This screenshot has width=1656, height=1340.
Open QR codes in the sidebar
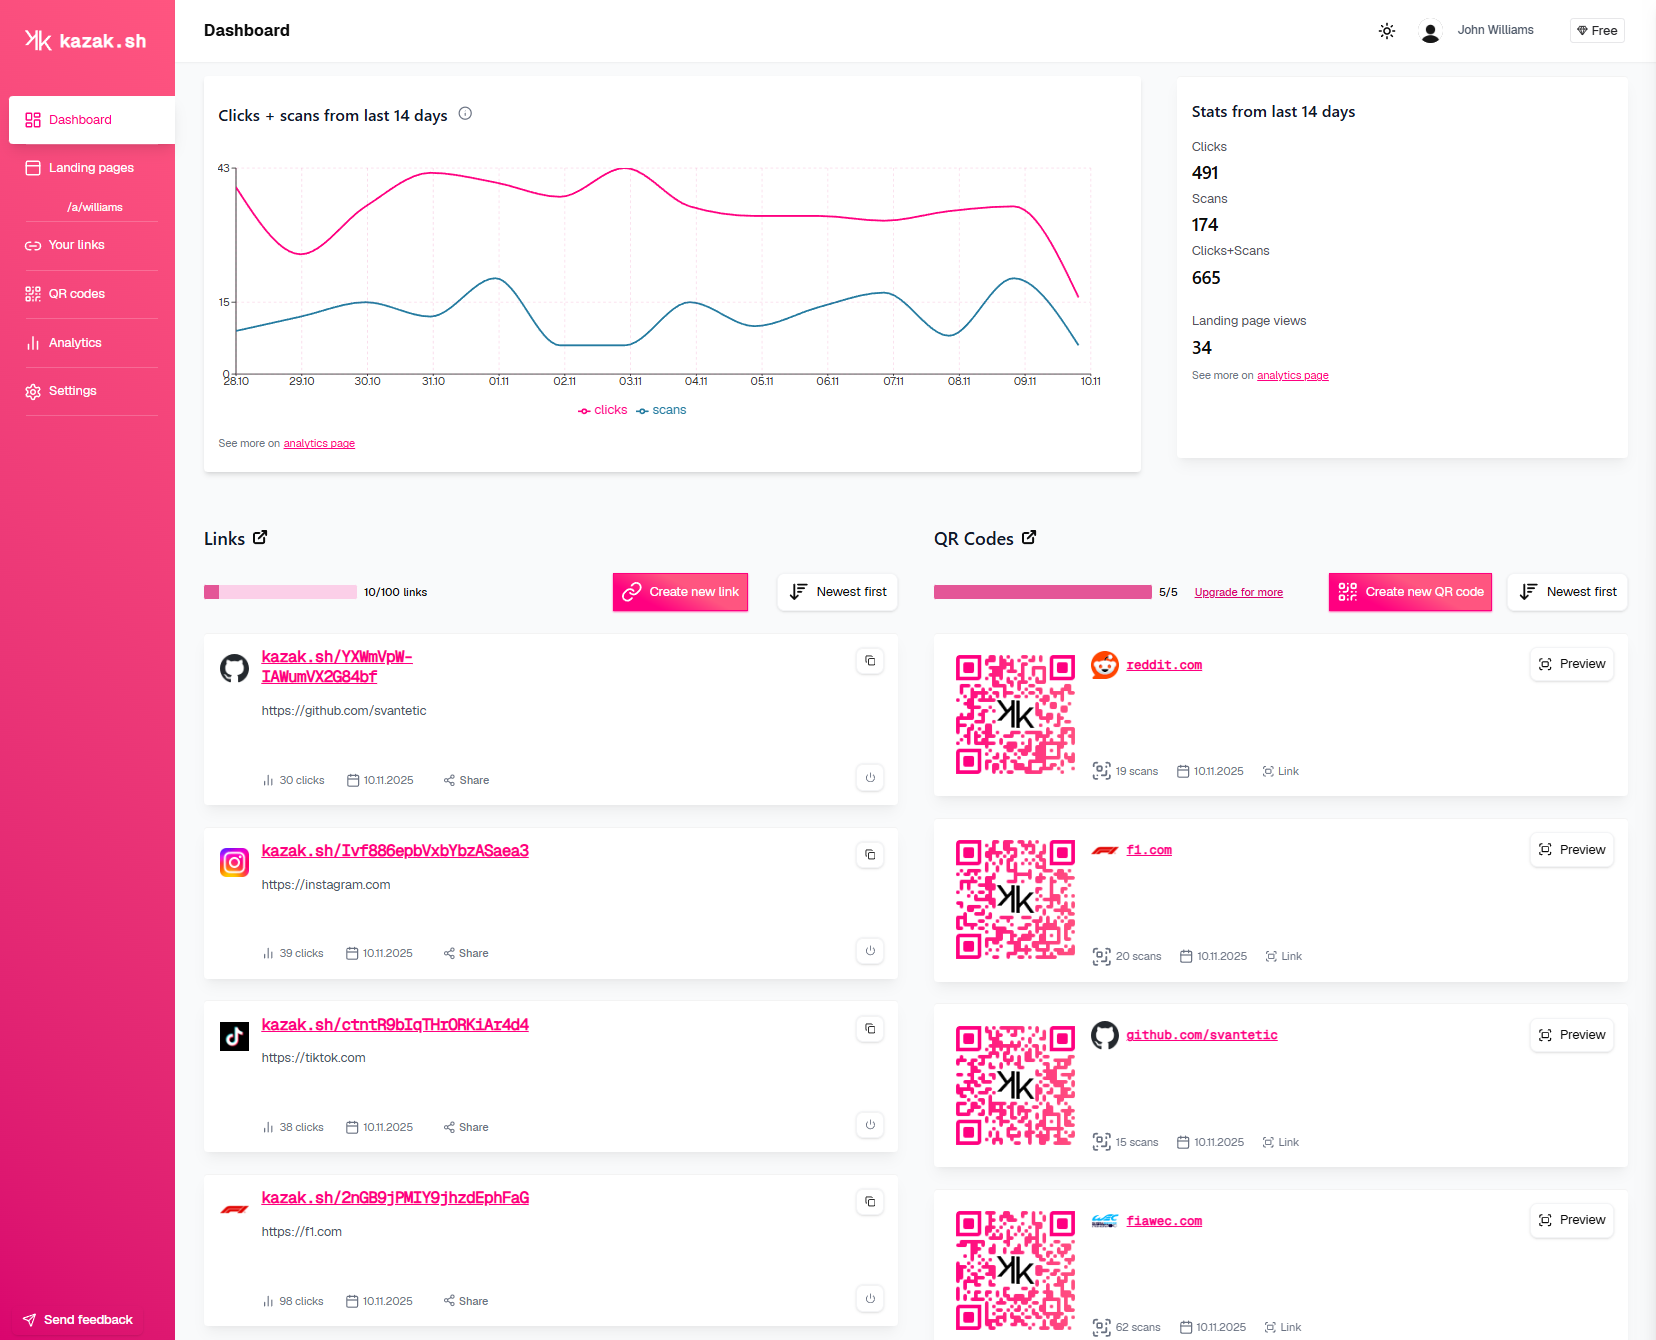[76, 294]
